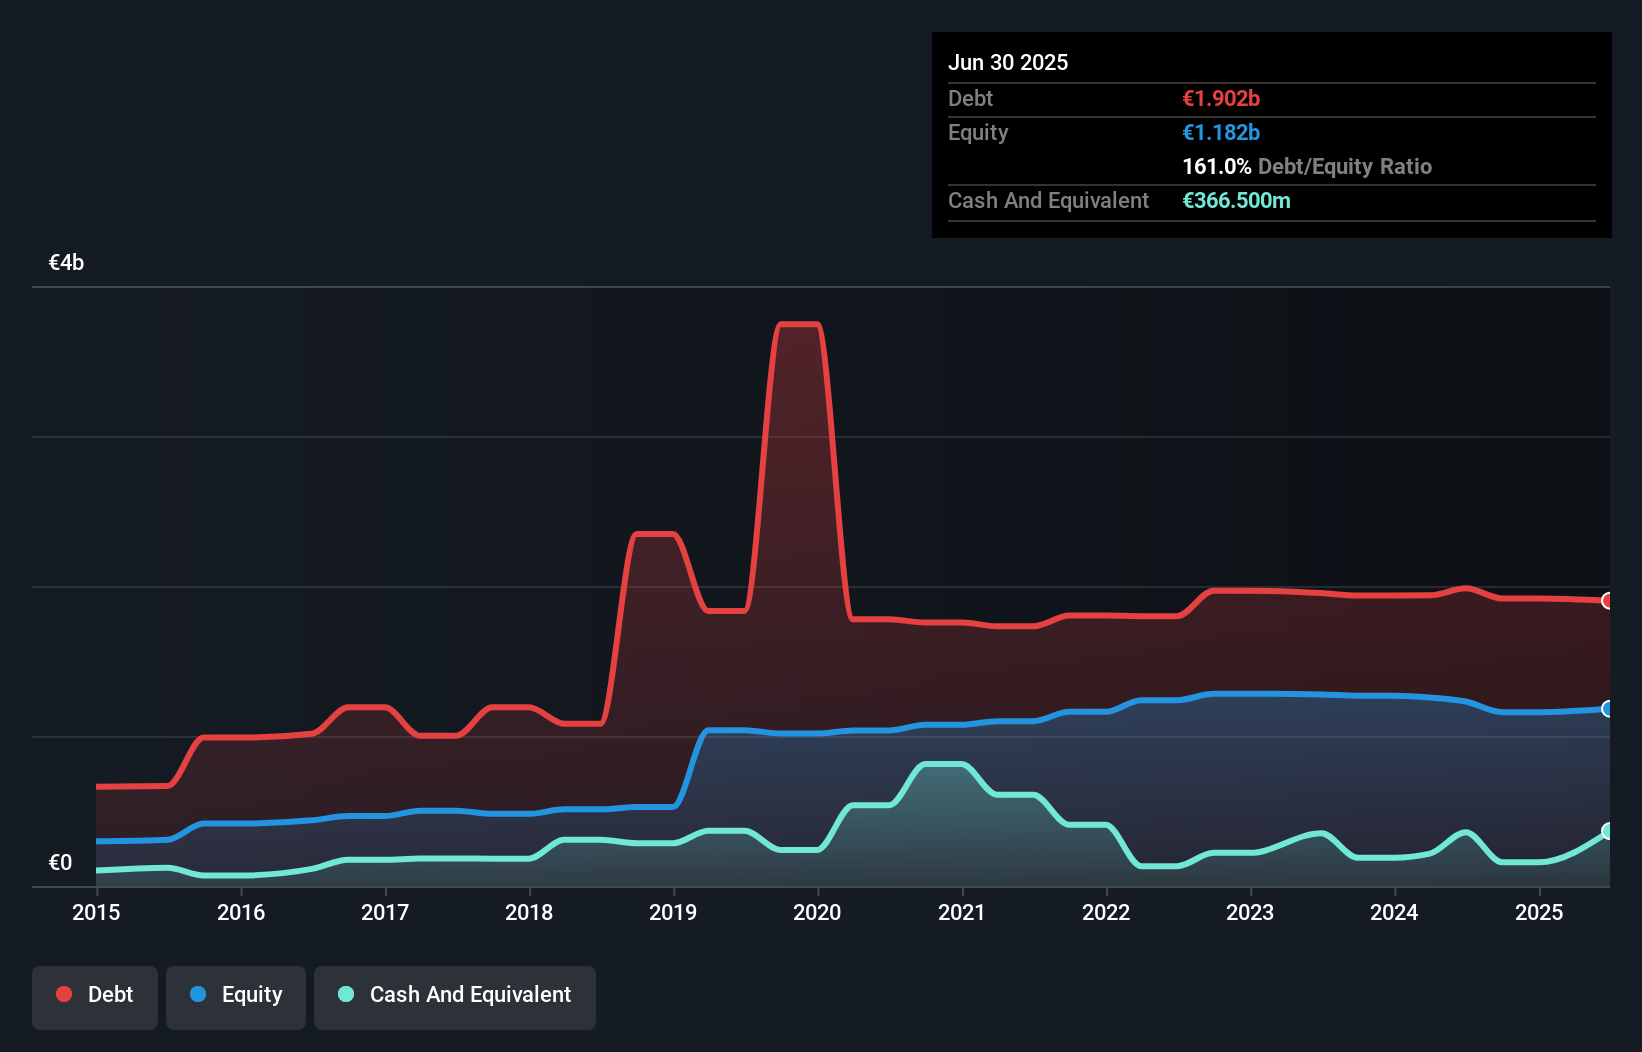The image size is (1642, 1052).
Task: Click the teal Cash legend dot
Action: 346,994
